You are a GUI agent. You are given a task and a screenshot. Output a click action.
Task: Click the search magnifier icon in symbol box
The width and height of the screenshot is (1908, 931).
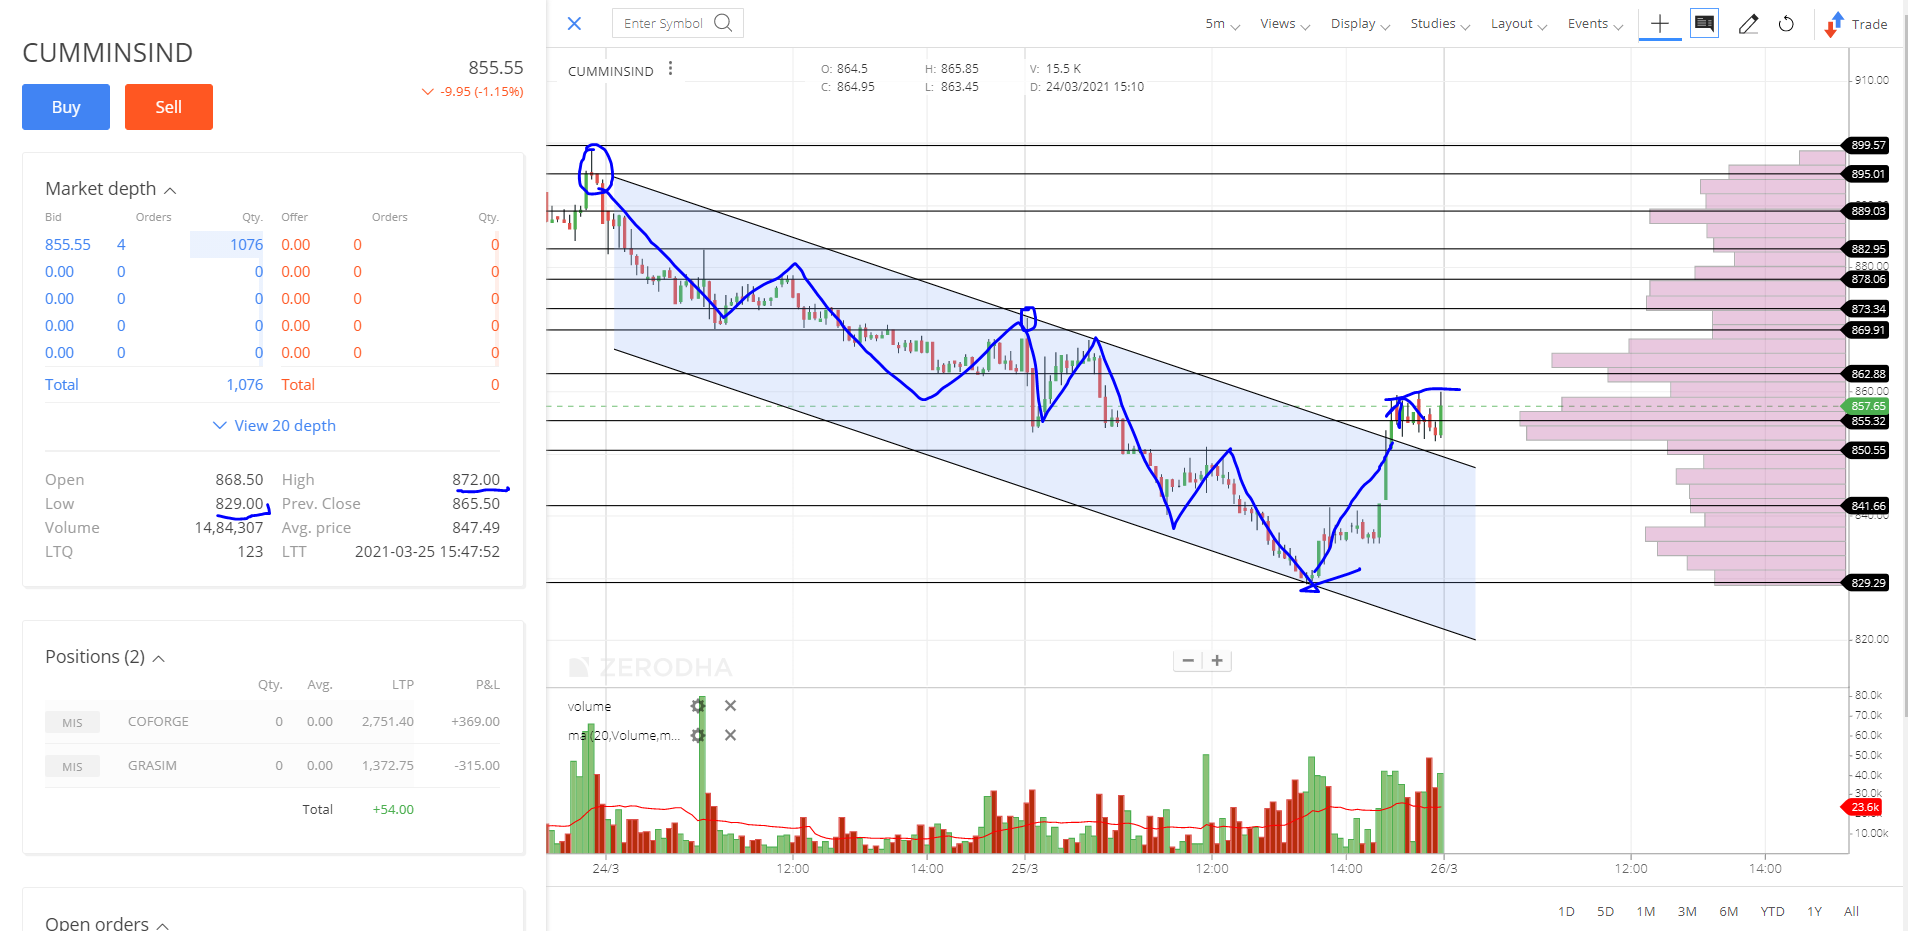click(x=723, y=23)
